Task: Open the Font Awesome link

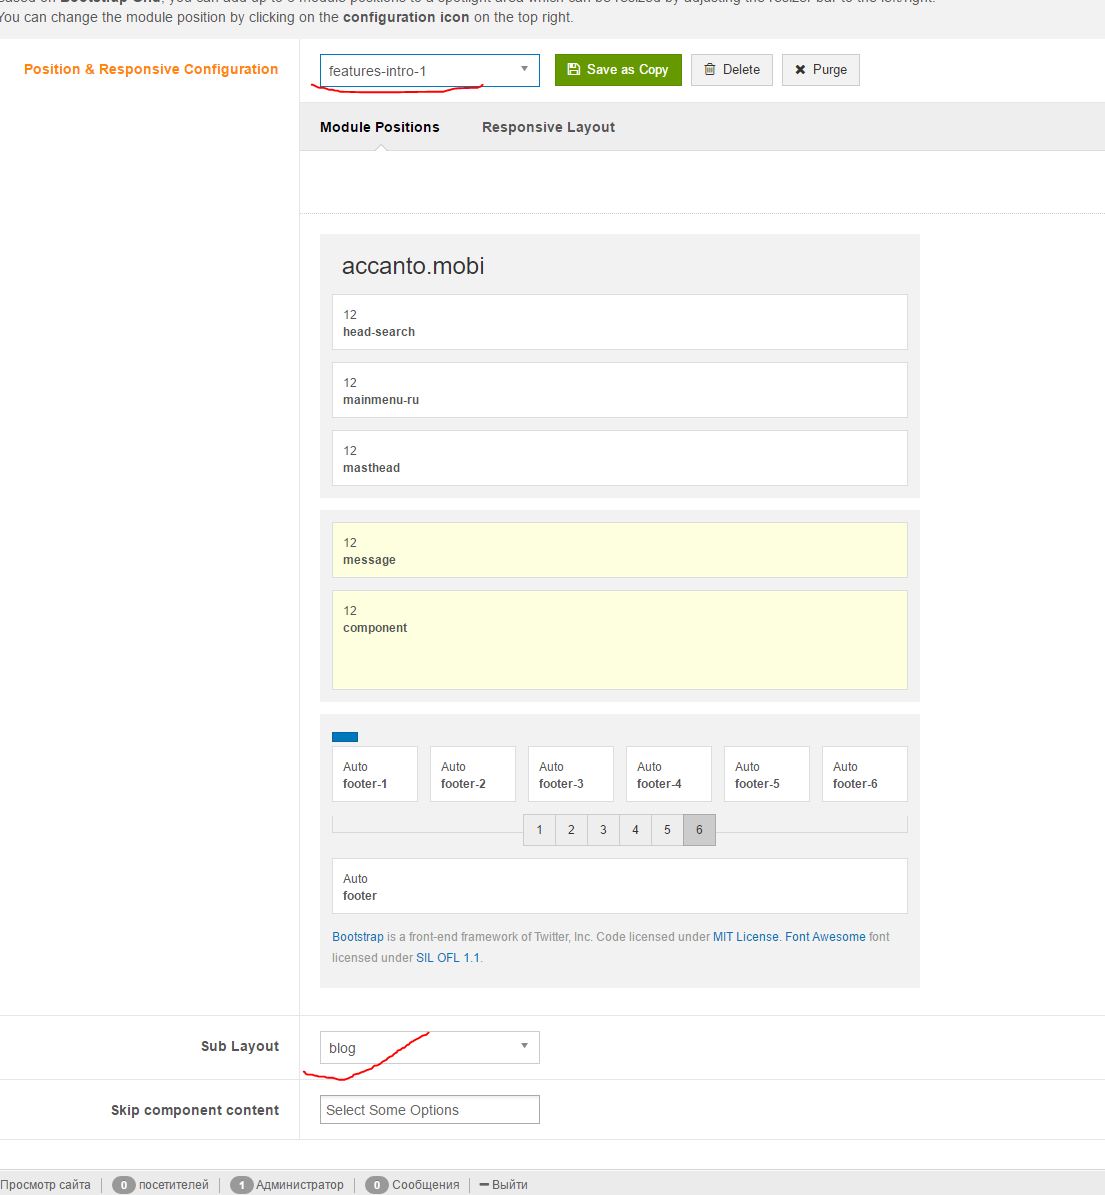Action: coord(825,937)
